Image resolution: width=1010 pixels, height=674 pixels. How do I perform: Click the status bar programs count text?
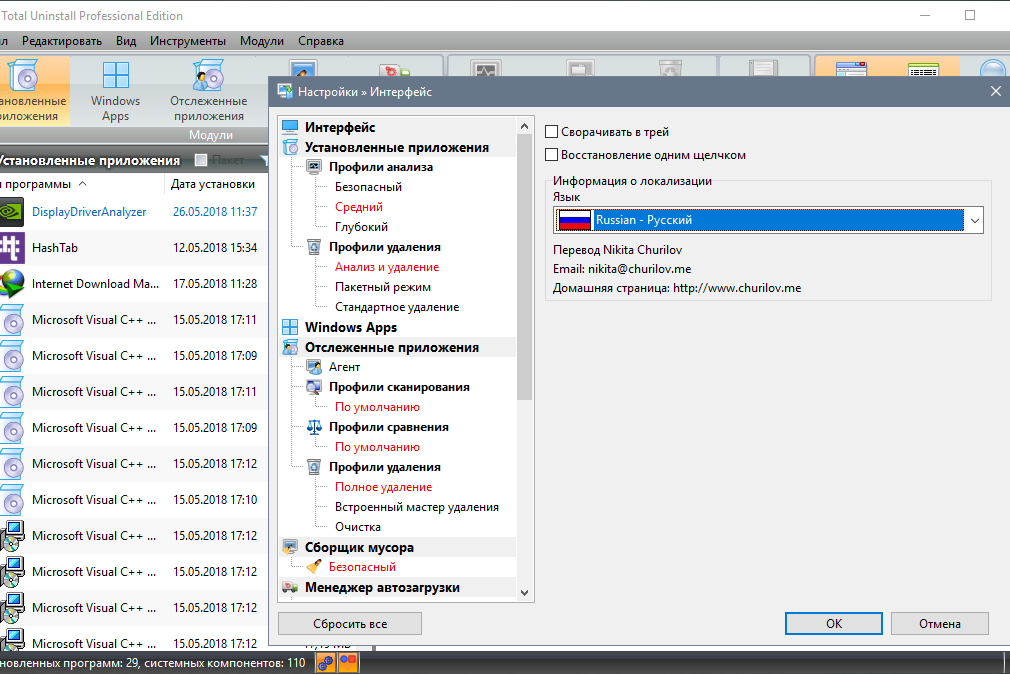pyautogui.click(x=153, y=662)
